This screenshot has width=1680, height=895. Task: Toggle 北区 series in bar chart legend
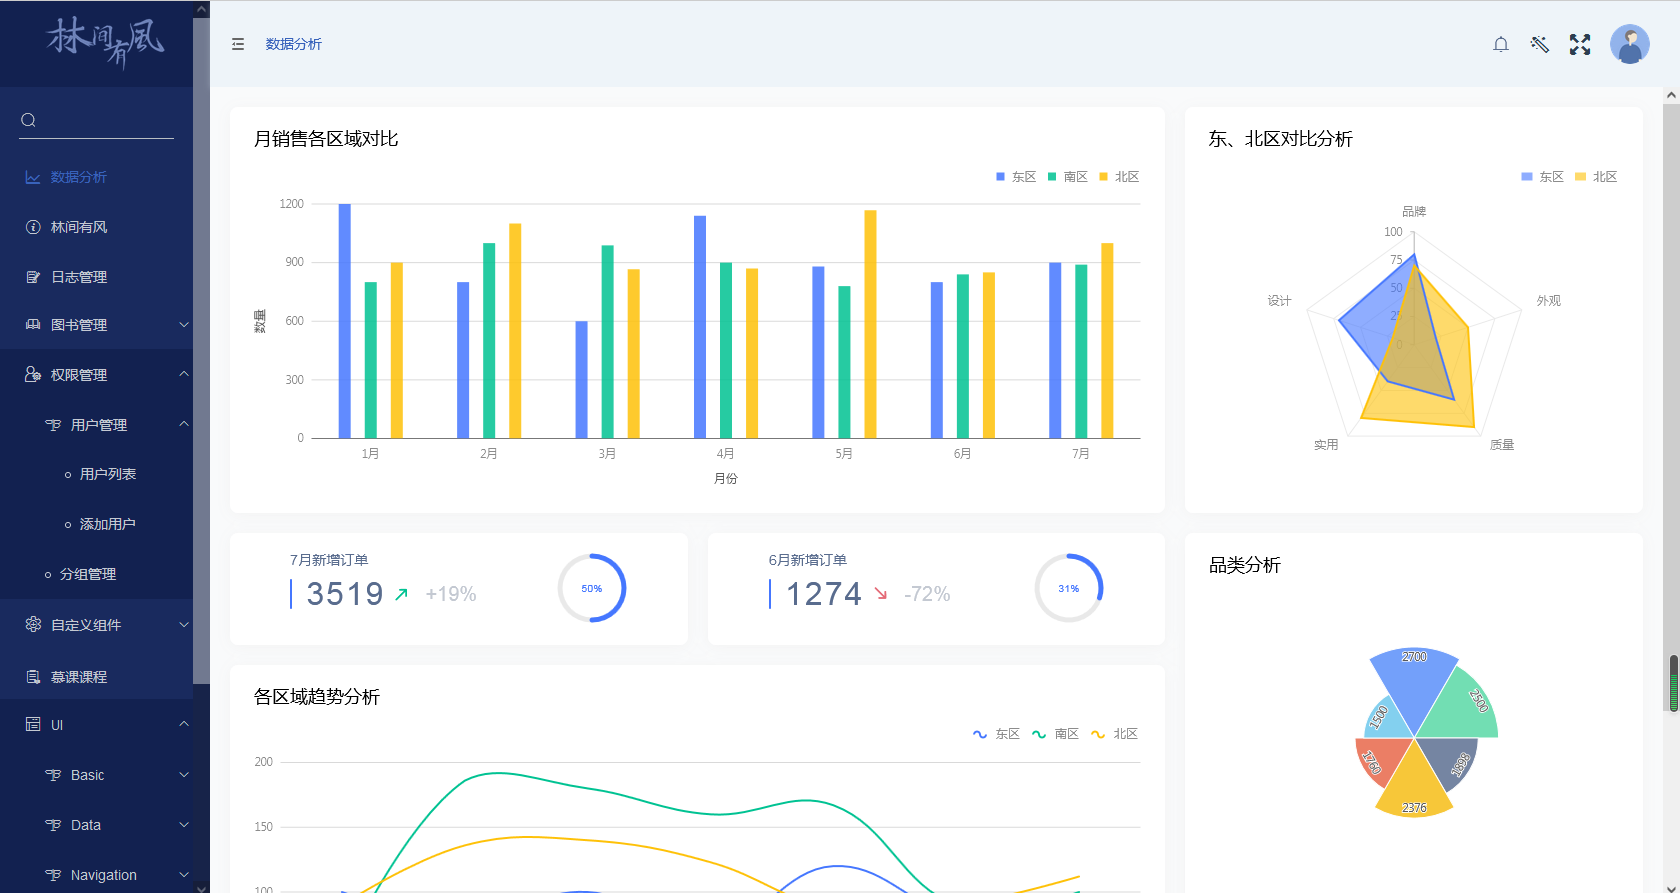pyautogui.click(x=1120, y=177)
